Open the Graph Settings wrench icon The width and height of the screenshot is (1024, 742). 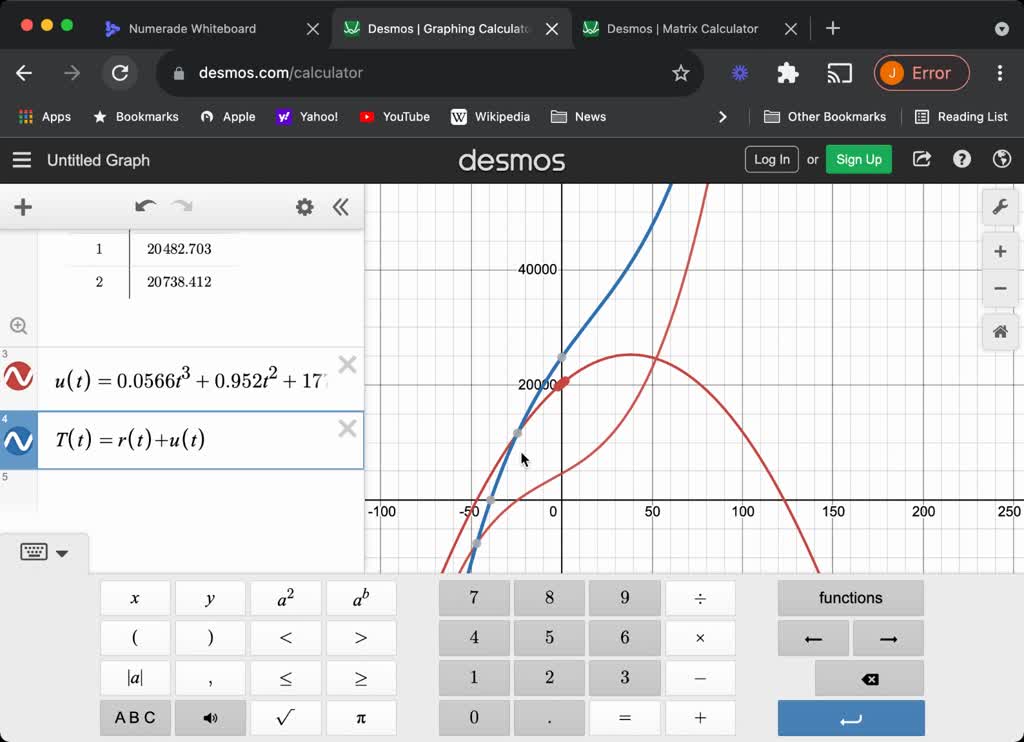pos(999,207)
